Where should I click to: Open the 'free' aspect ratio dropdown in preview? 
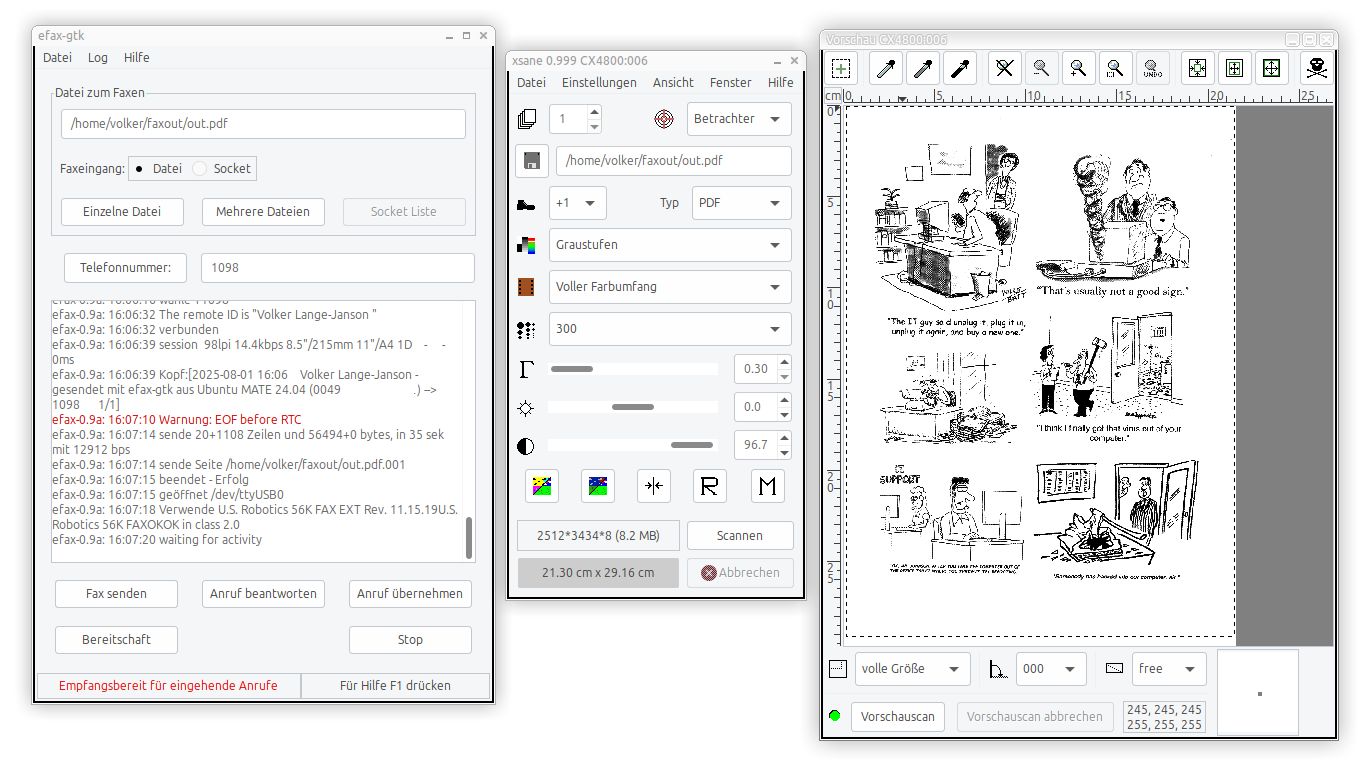1169,669
